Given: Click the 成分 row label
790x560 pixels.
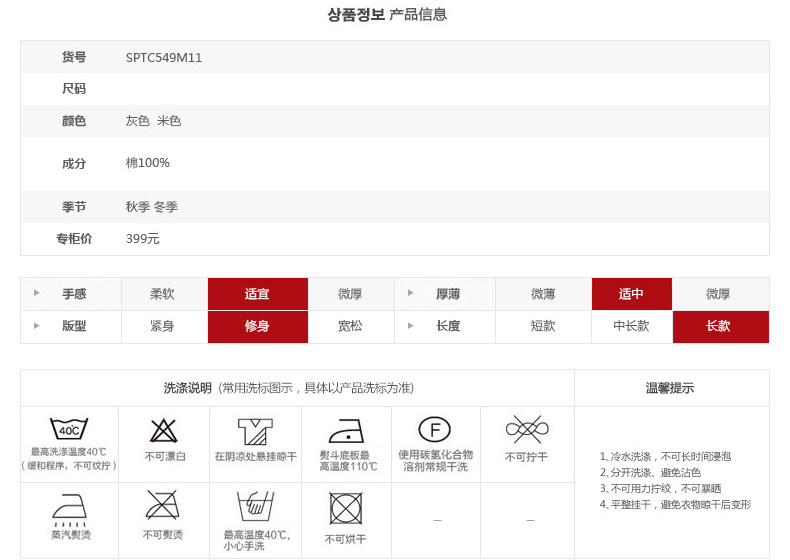Looking at the screenshot, I should (x=74, y=164).
